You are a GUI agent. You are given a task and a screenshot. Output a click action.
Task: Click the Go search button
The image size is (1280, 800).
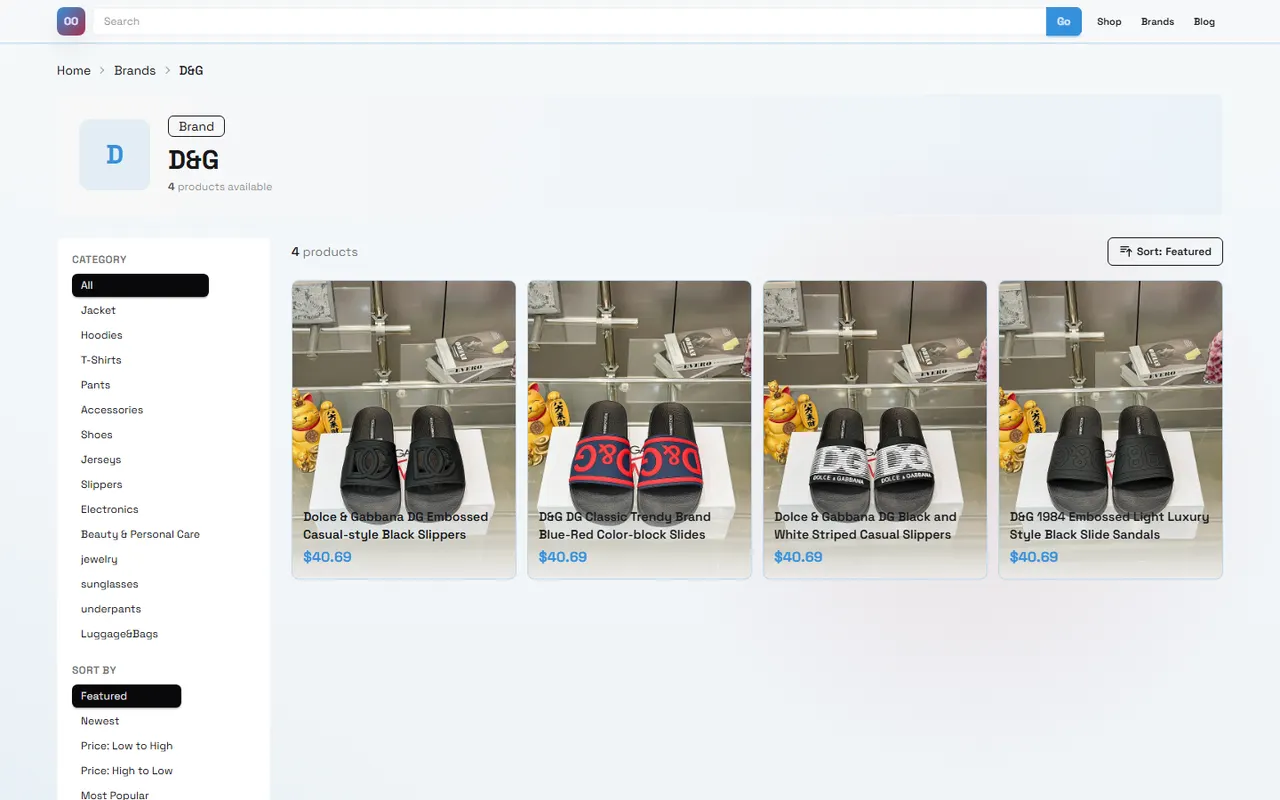tap(1064, 21)
